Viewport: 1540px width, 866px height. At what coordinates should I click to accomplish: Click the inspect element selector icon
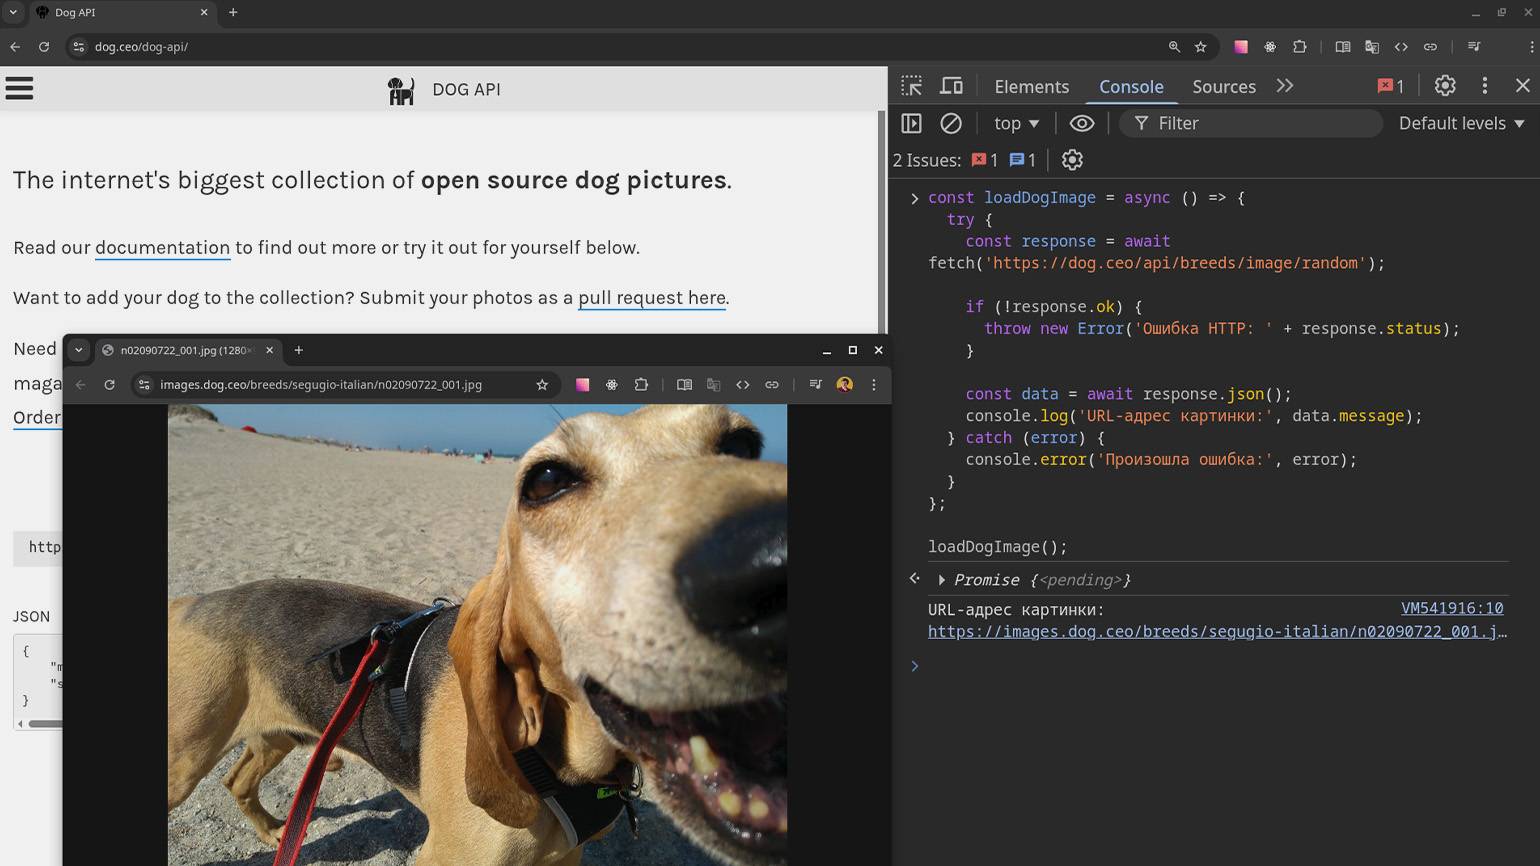click(x=911, y=86)
